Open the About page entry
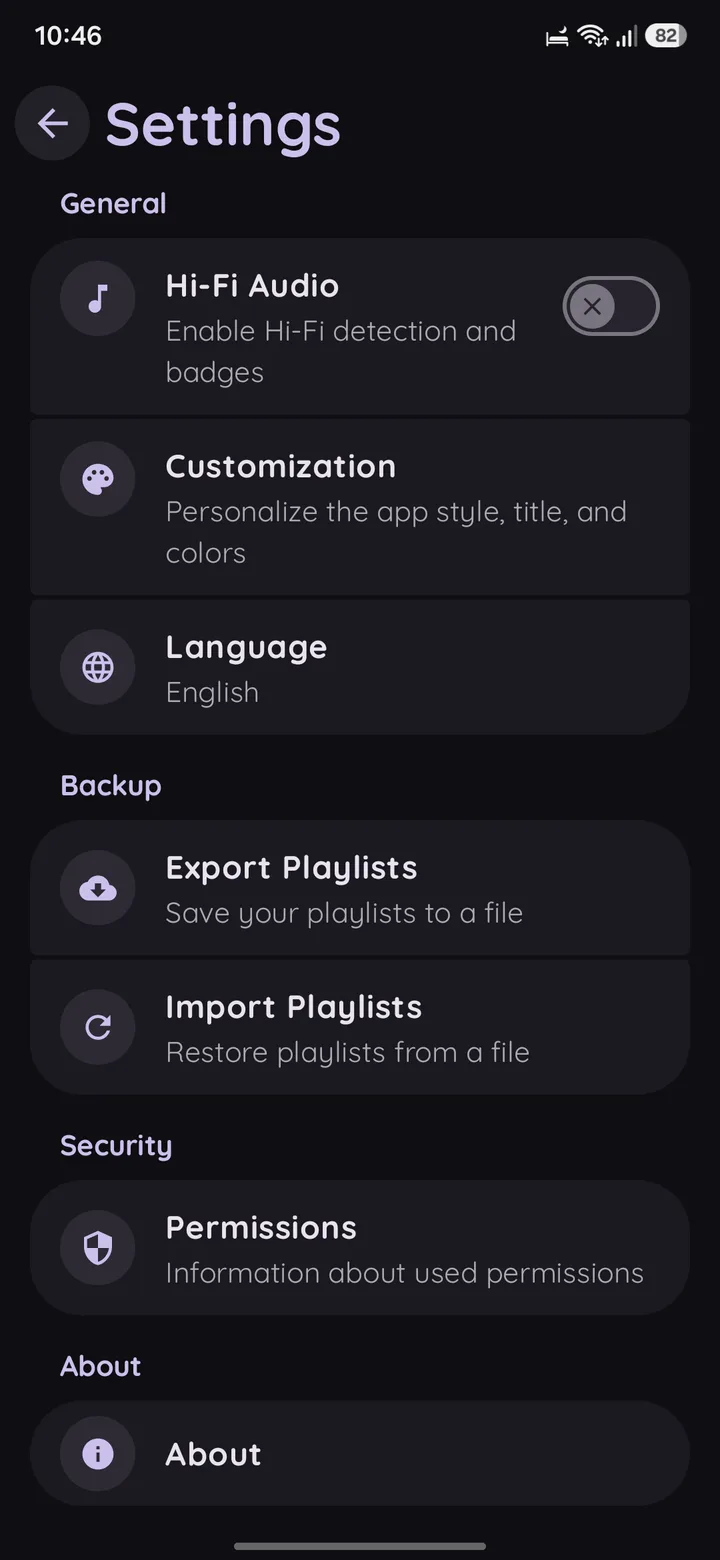Screen dimensions: 720x1560 [x=360, y=1453]
